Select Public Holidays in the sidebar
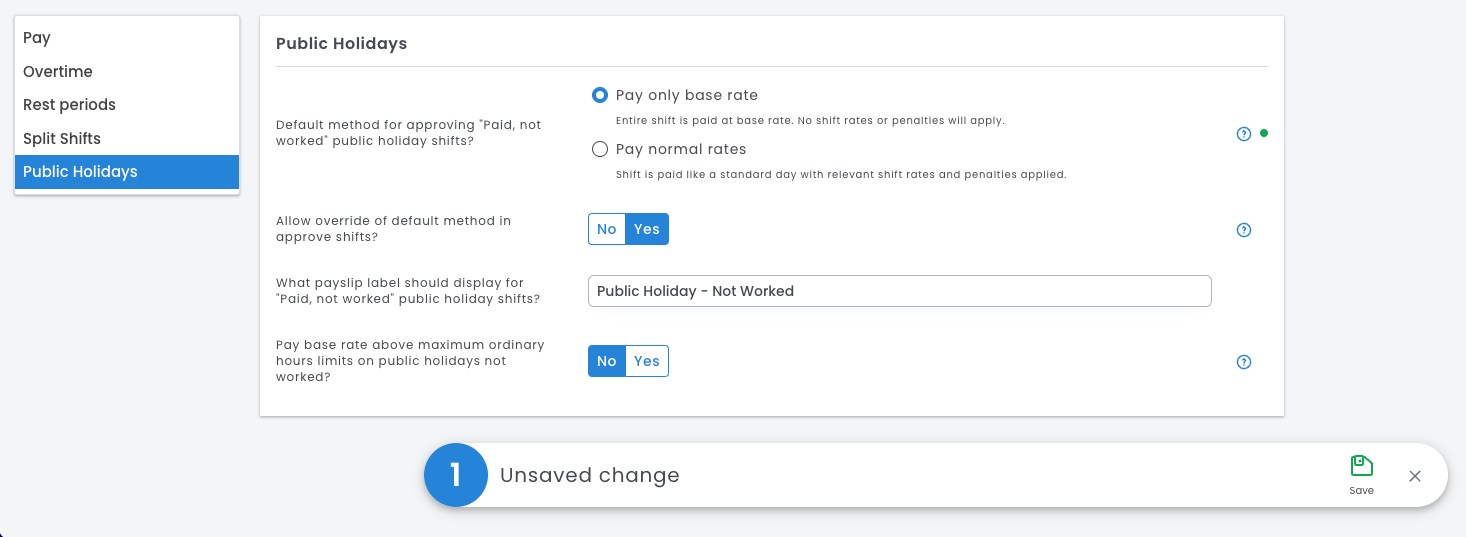This screenshot has height=537, width=1466. [80, 172]
